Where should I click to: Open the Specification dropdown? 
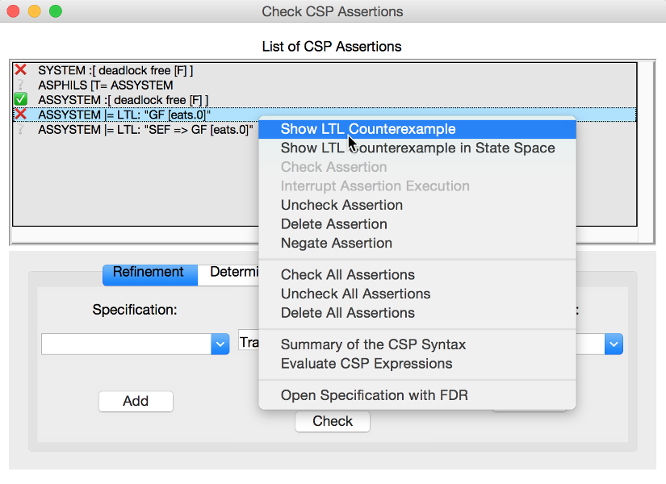click(x=221, y=344)
